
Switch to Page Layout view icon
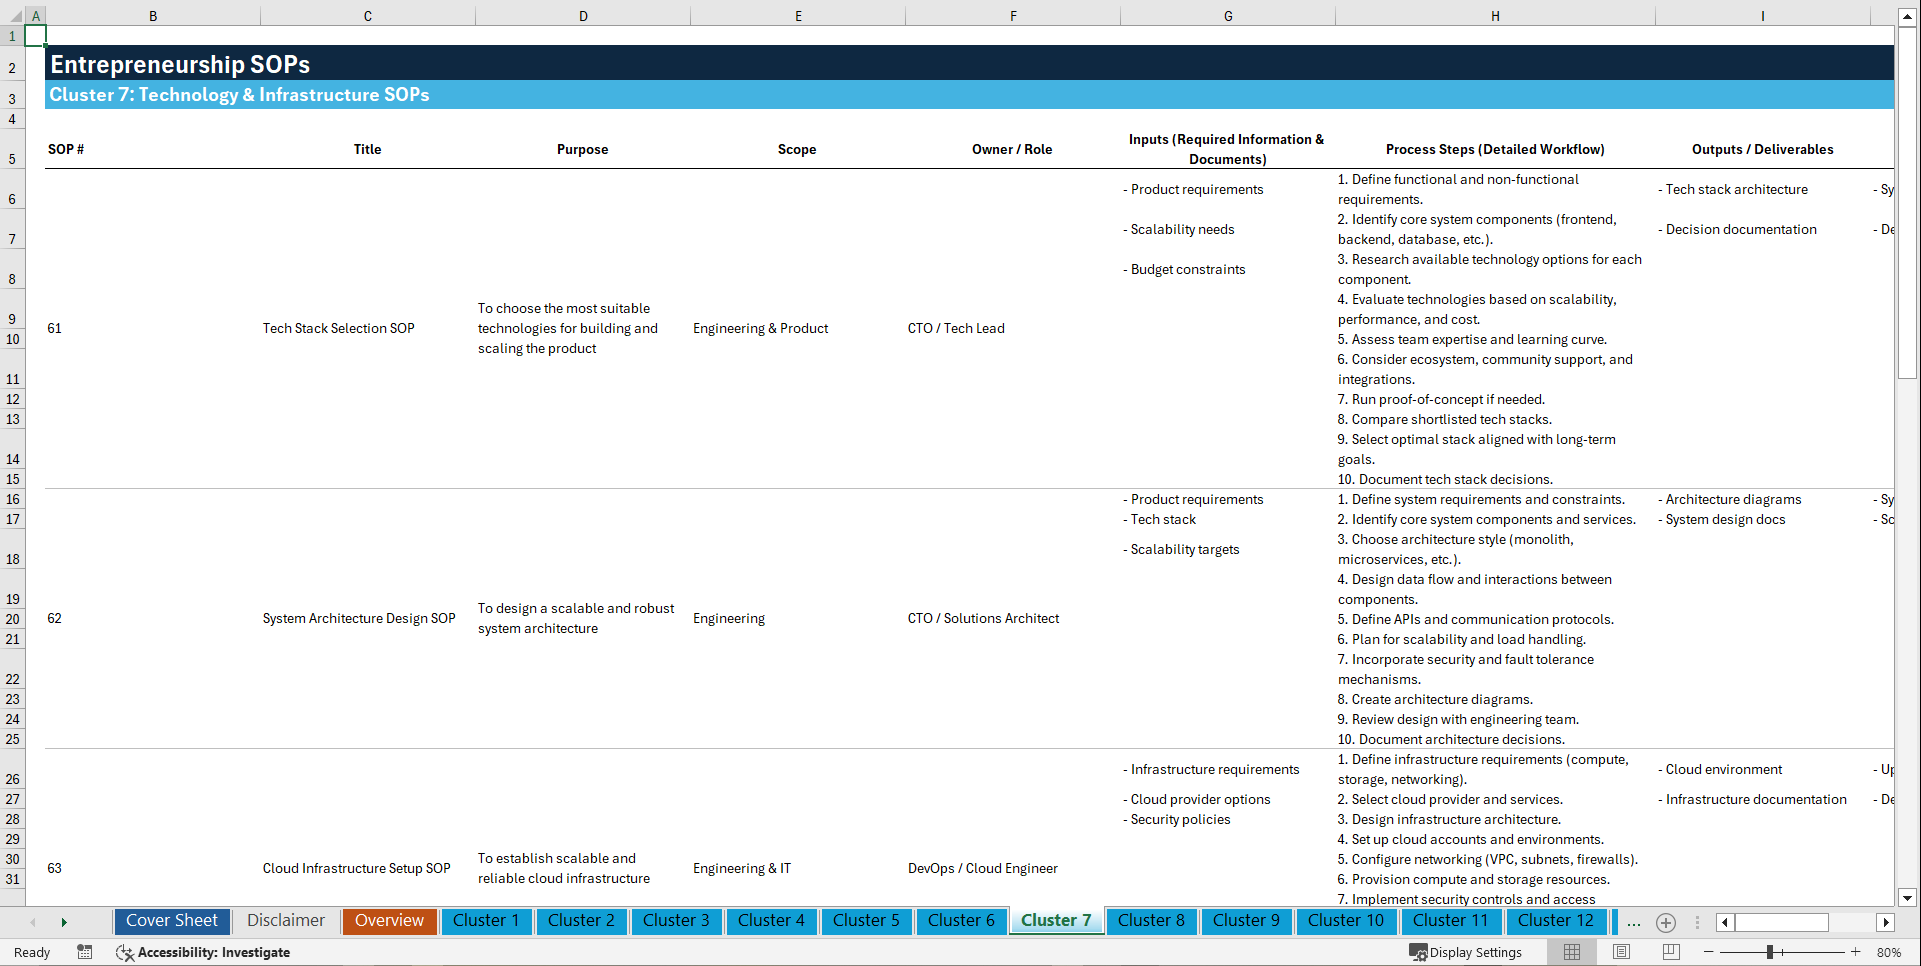pyautogui.click(x=1620, y=952)
